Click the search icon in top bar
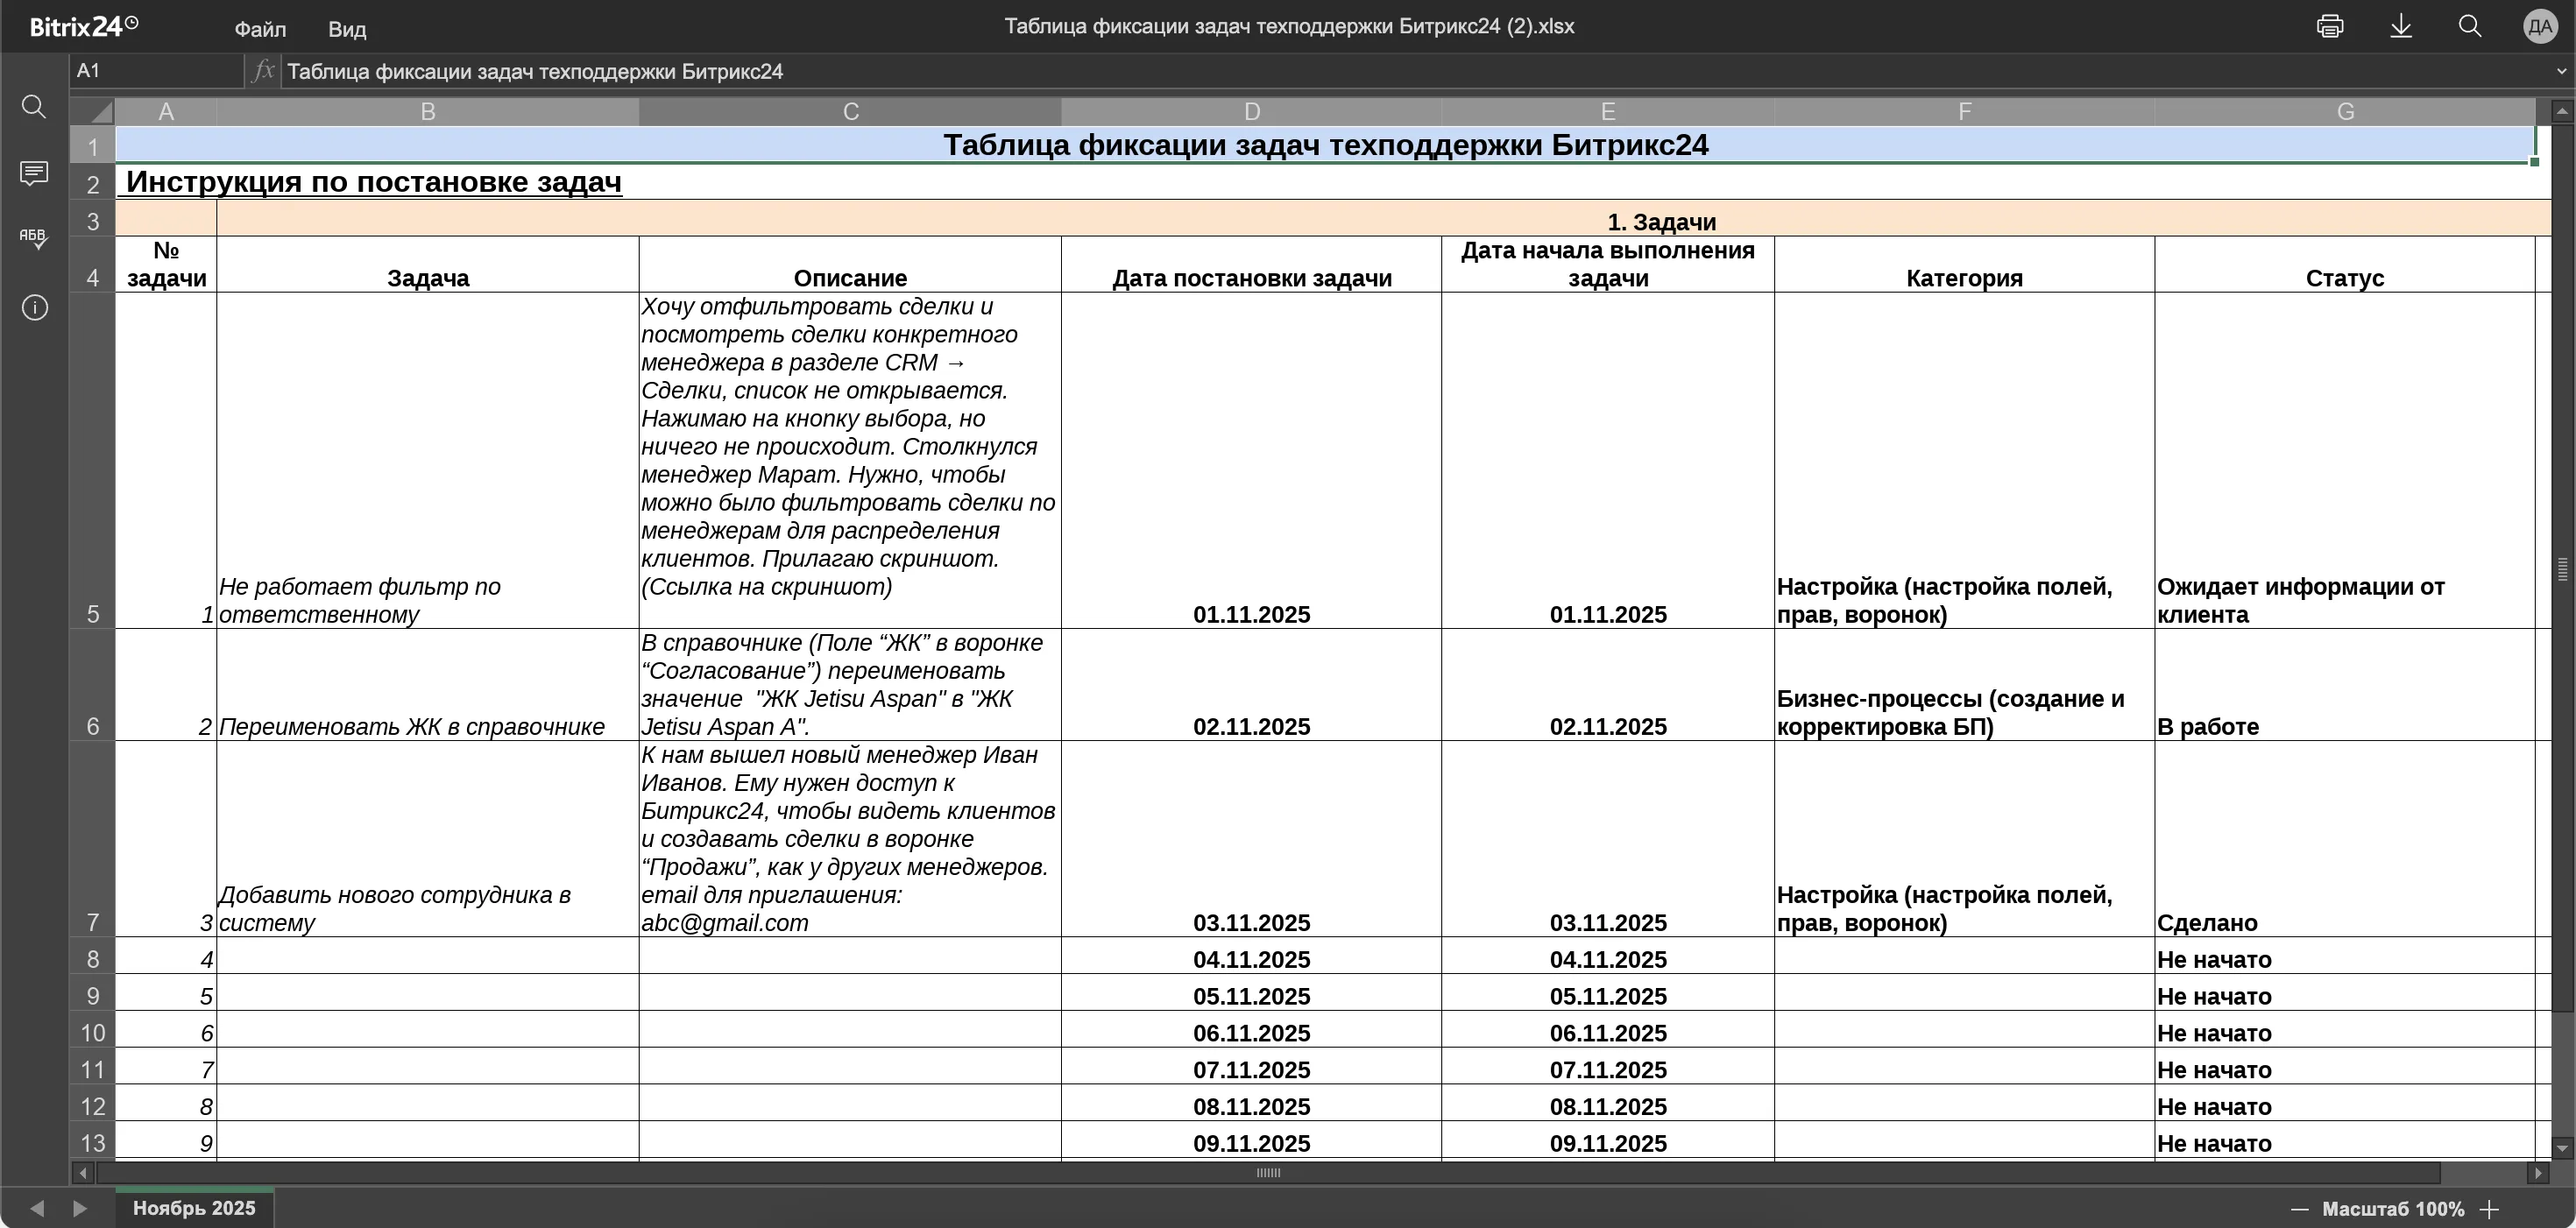Image resolution: width=2576 pixels, height=1228 pixels. point(2470,27)
